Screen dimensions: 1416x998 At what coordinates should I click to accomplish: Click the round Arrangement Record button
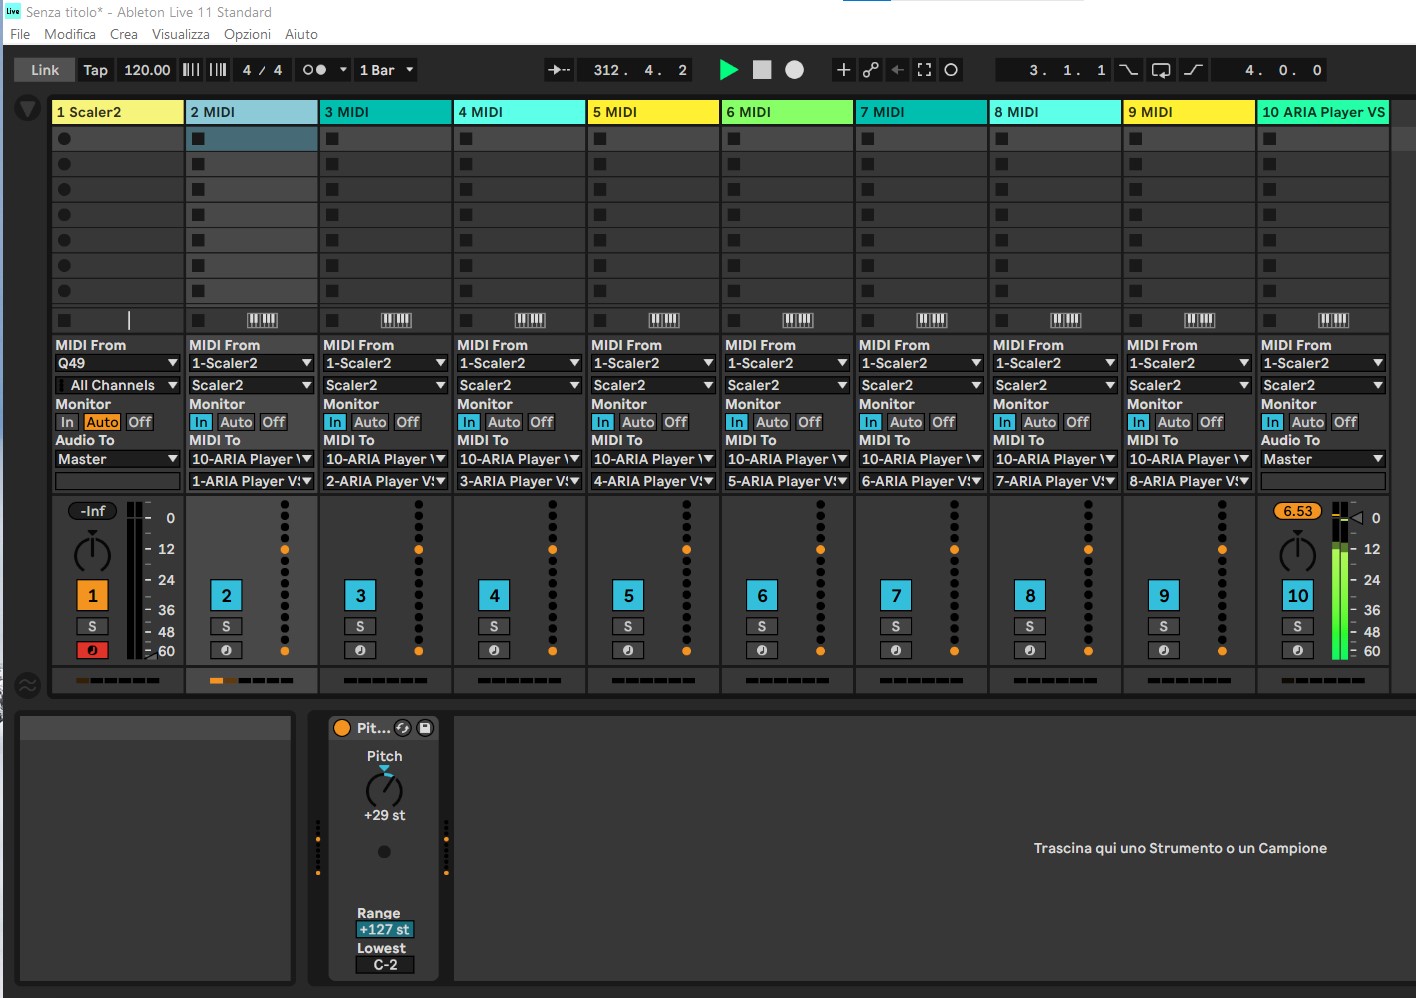click(795, 70)
